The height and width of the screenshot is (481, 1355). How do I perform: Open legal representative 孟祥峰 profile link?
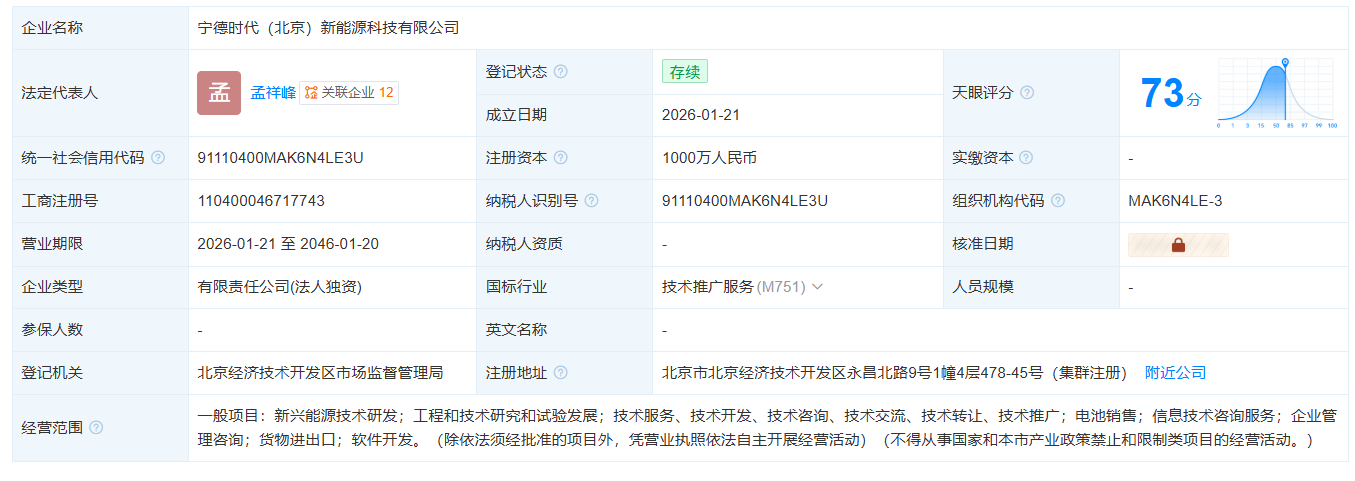point(272,93)
